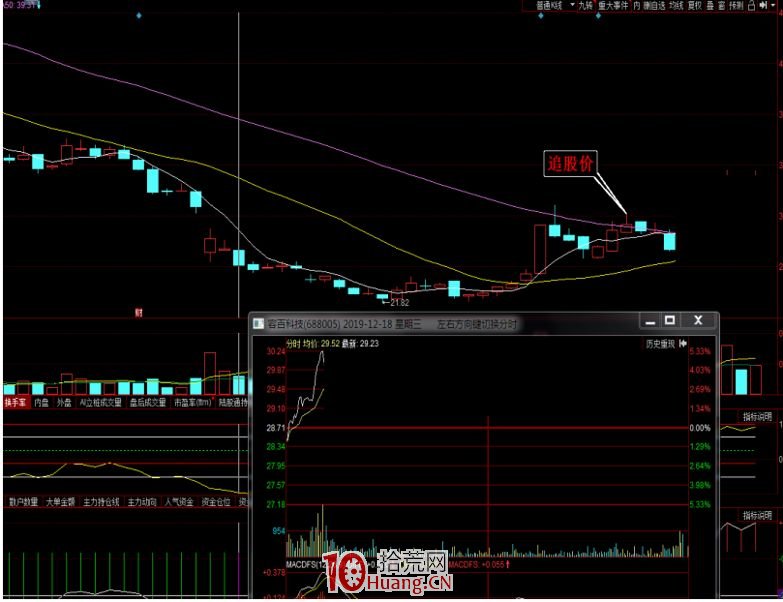Select the AI立桩成交量 tab
The height and width of the screenshot is (602, 783).
[x=101, y=402]
